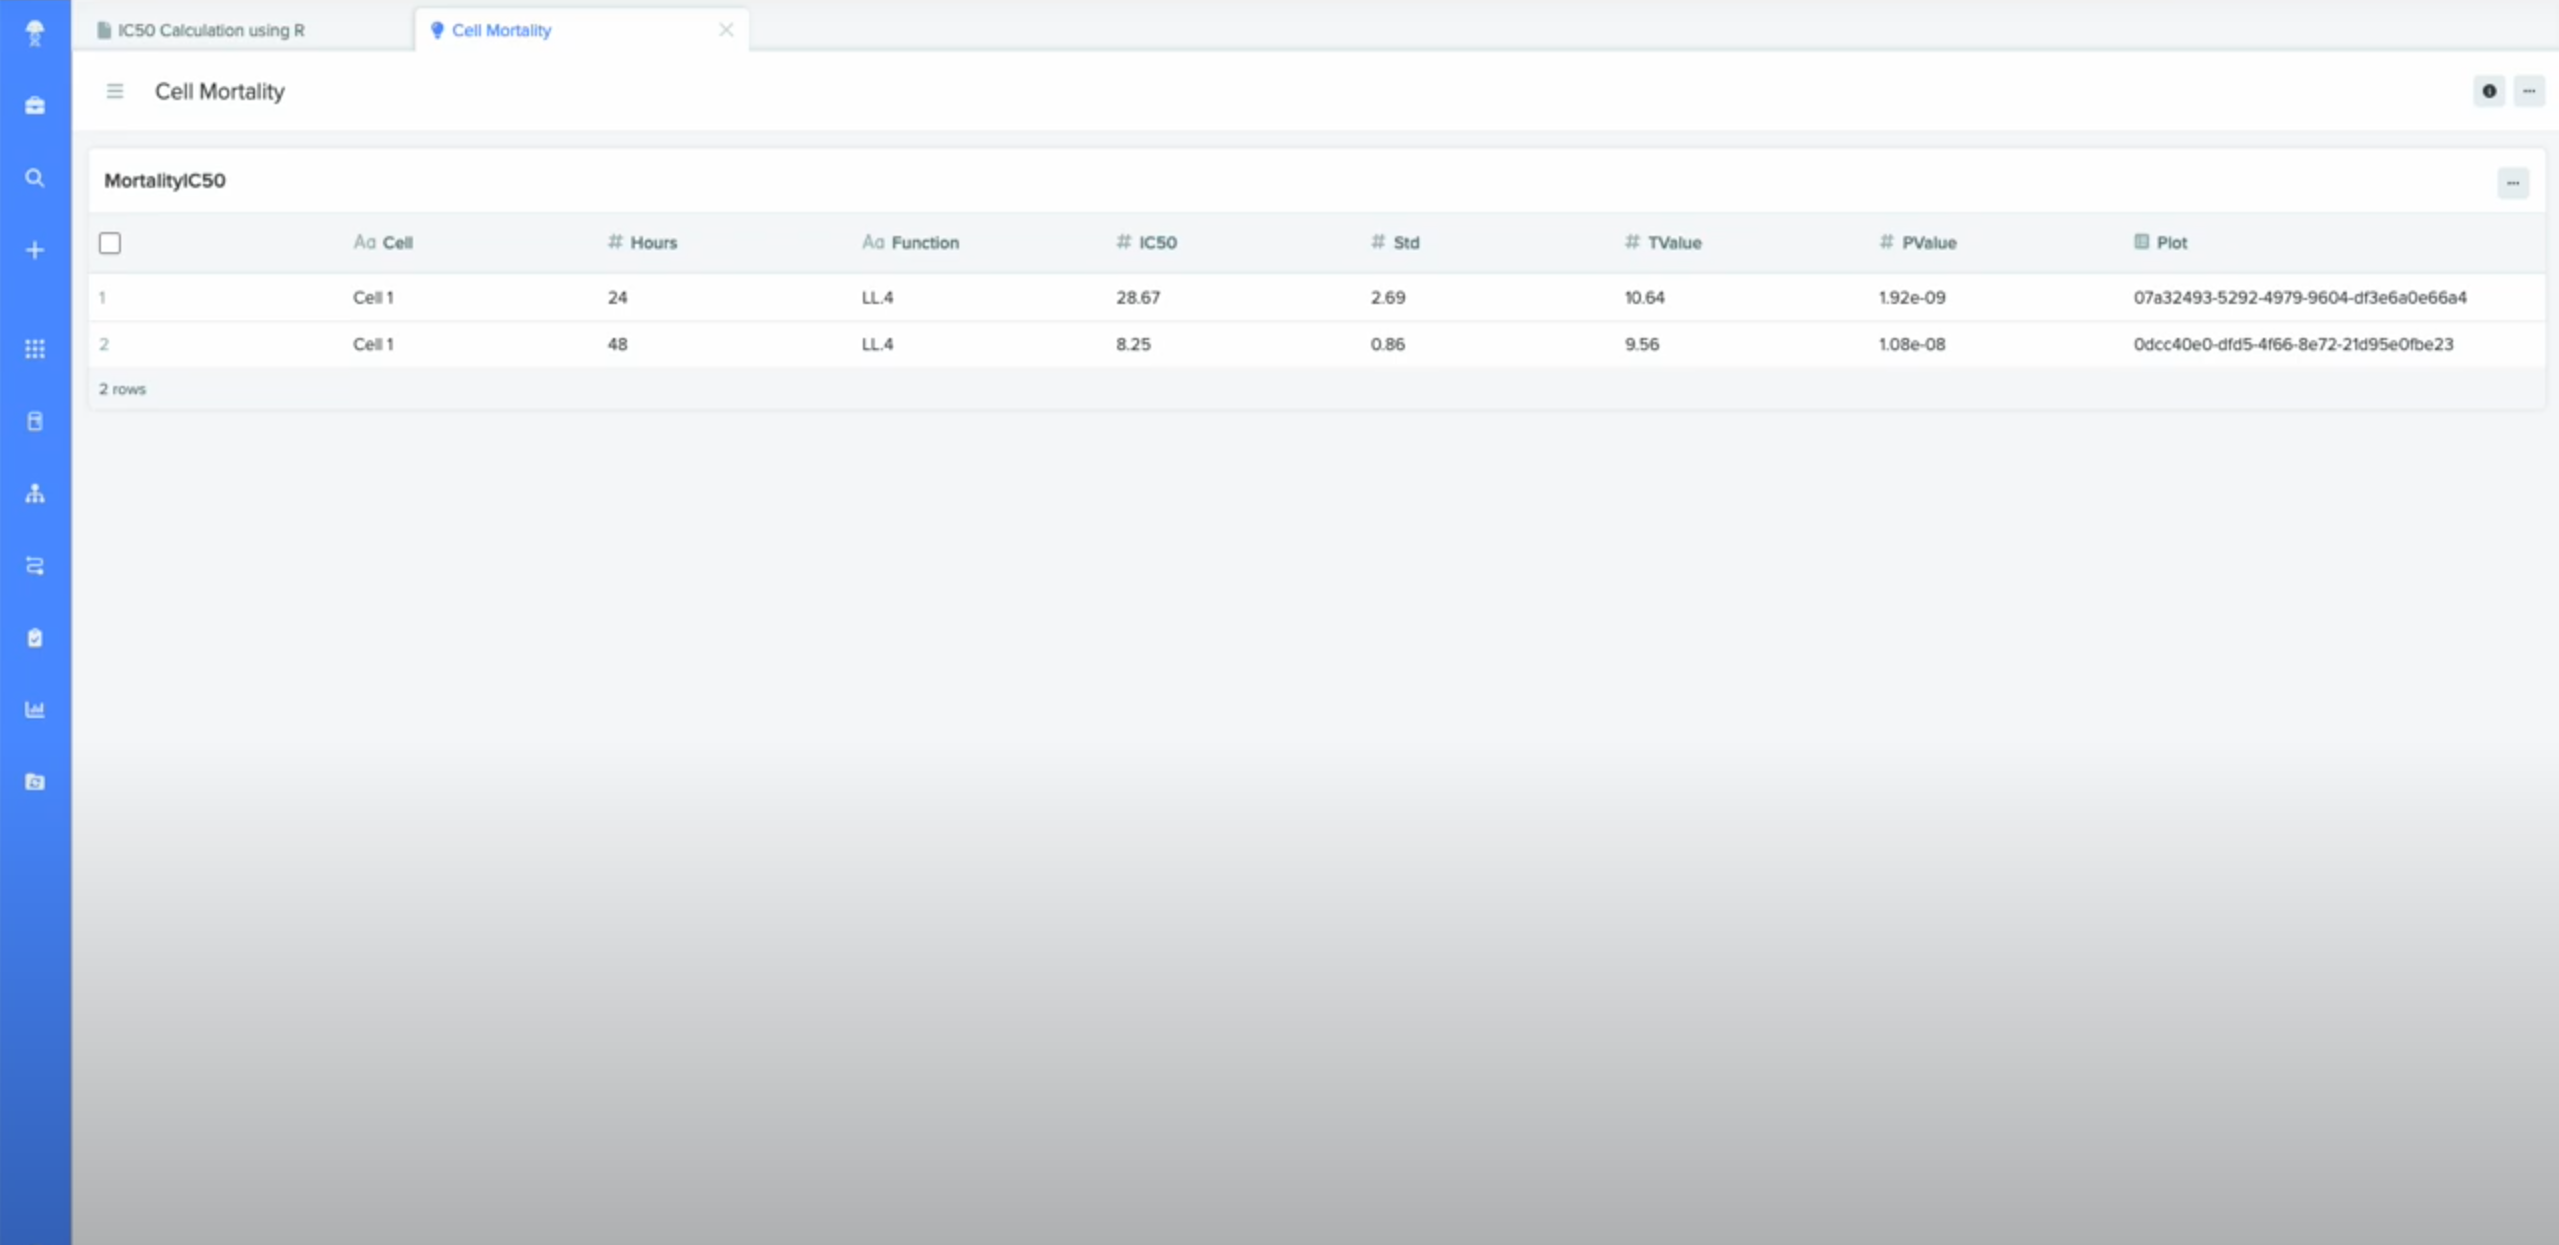This screenshot has width=2559, height=1245.
Task: Click the briefcase icon in sidebar
Action: pos(35,106)
